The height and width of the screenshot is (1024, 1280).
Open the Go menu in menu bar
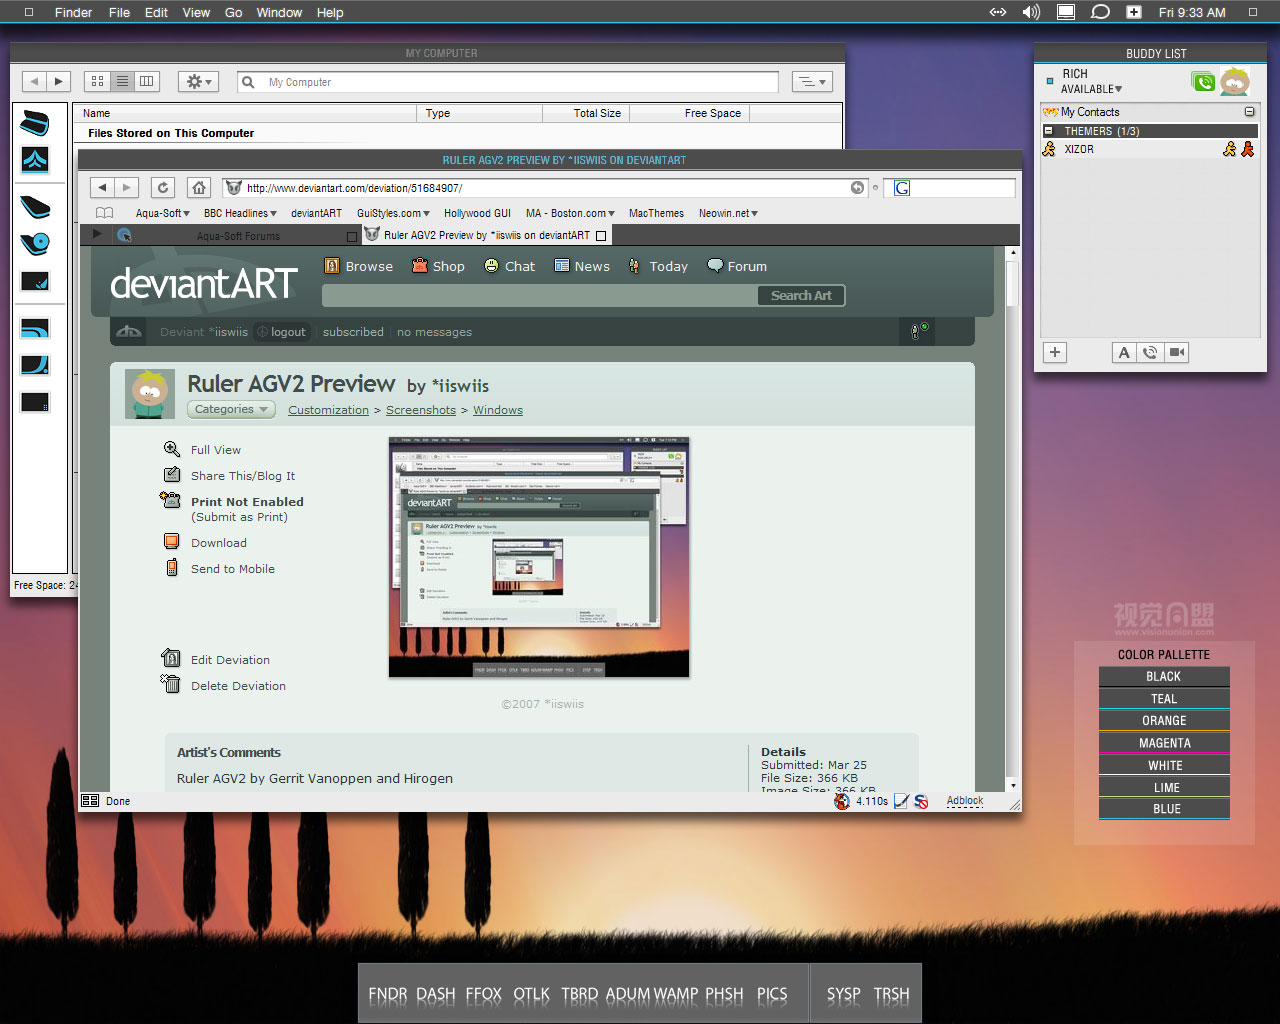pyautogui.click(x=234, y=12)
